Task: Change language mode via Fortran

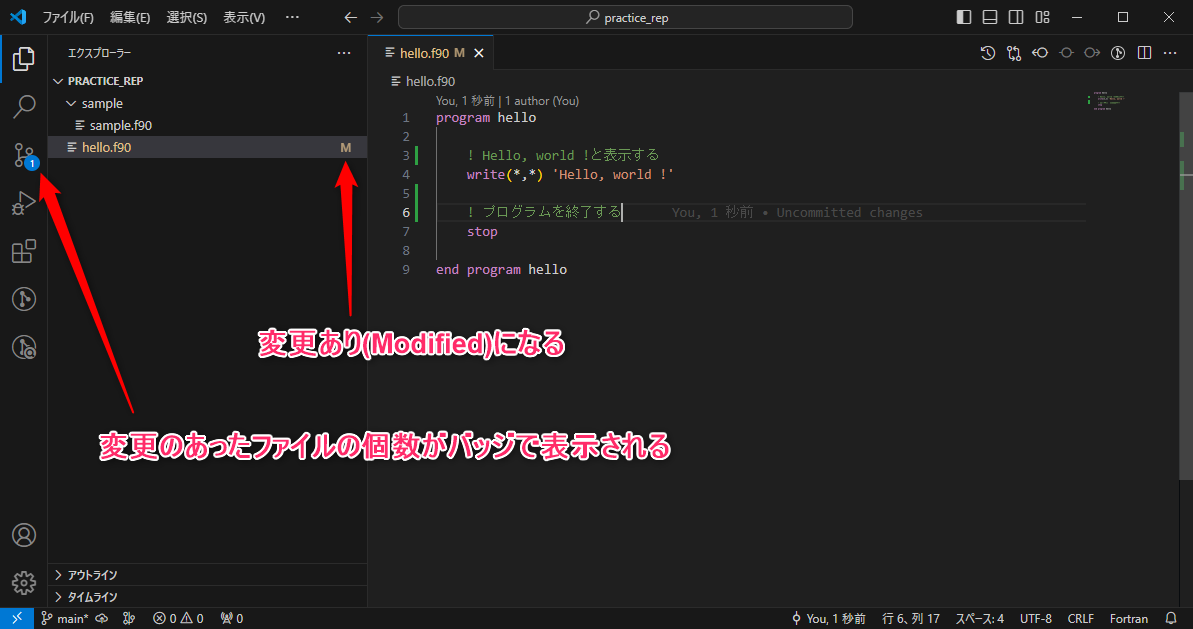Action: coord(1128,618)
